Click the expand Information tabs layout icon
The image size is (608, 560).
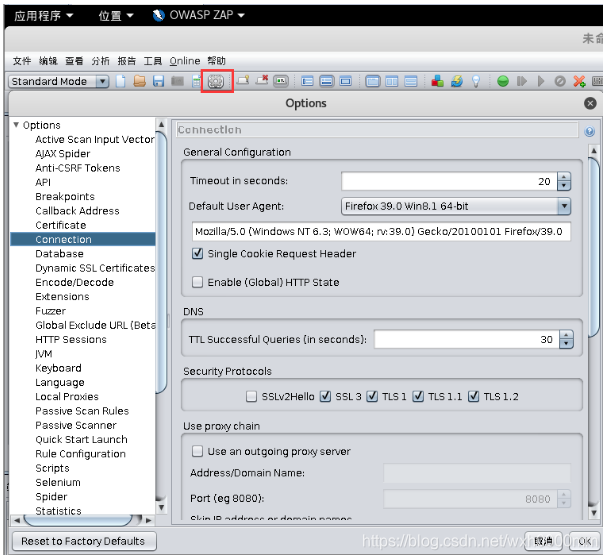click(x=326, y=81)
